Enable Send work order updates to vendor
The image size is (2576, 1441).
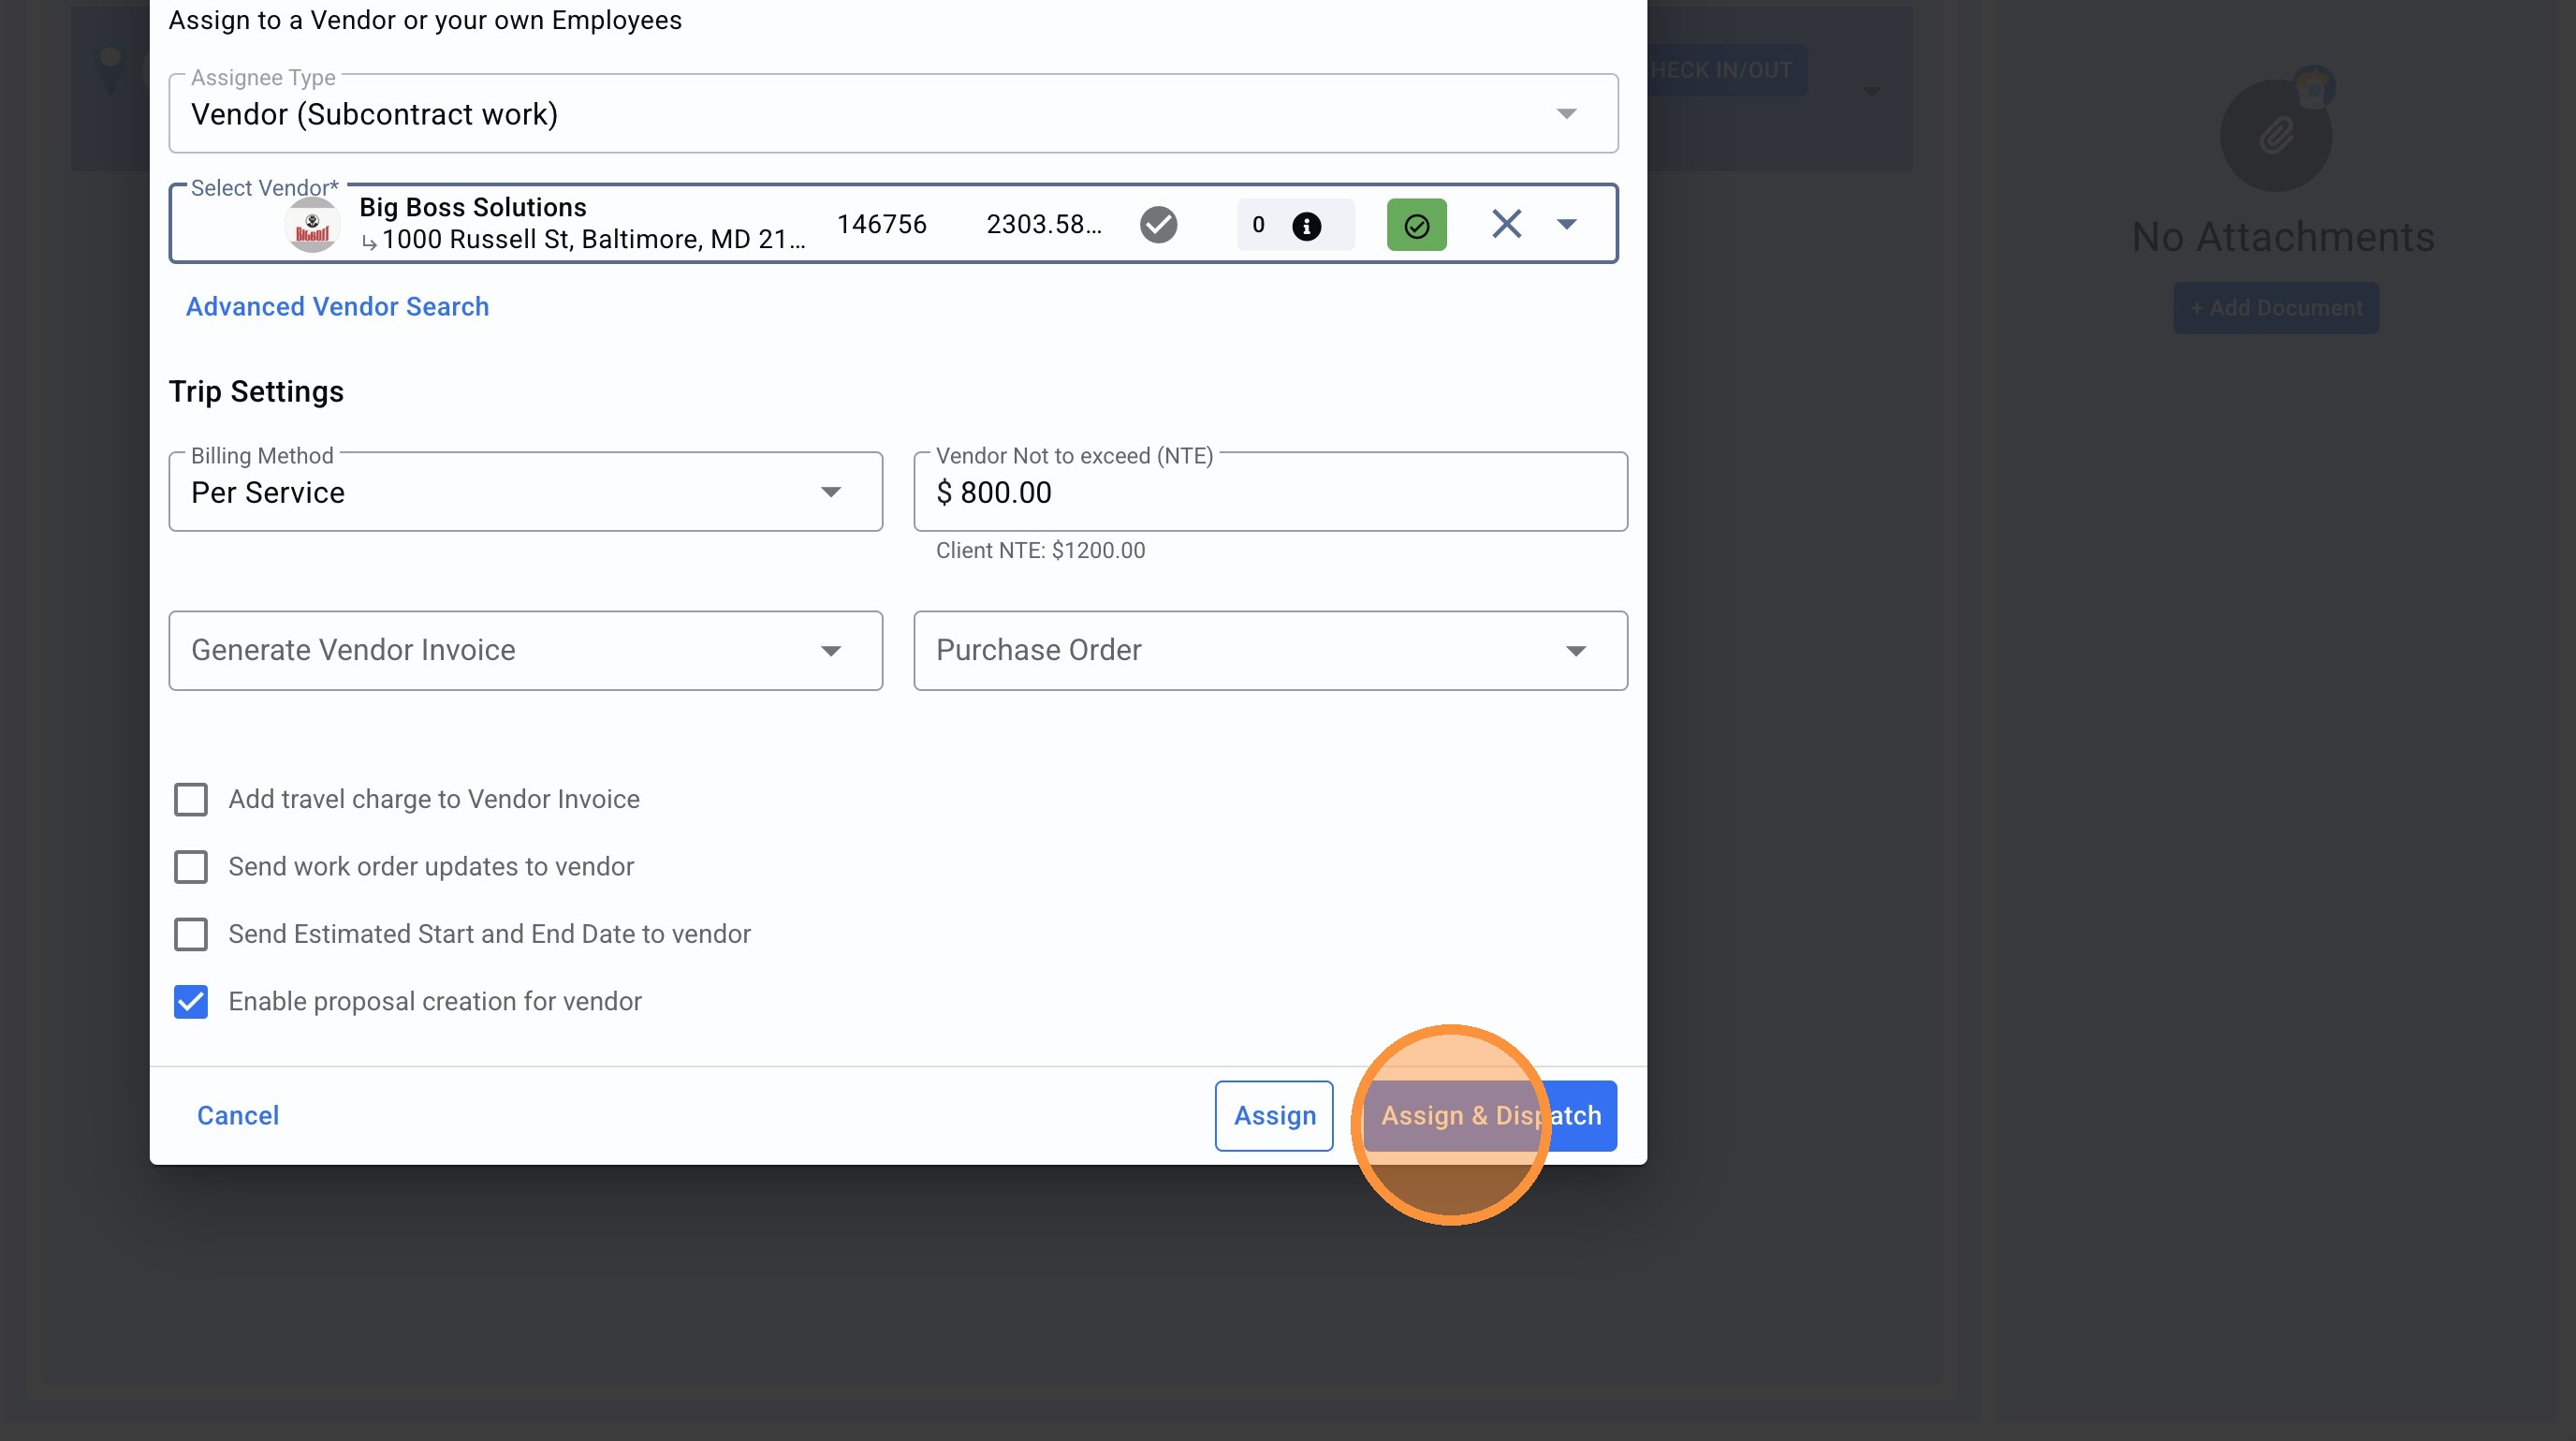pyautogui.click(x=191, y=866)
